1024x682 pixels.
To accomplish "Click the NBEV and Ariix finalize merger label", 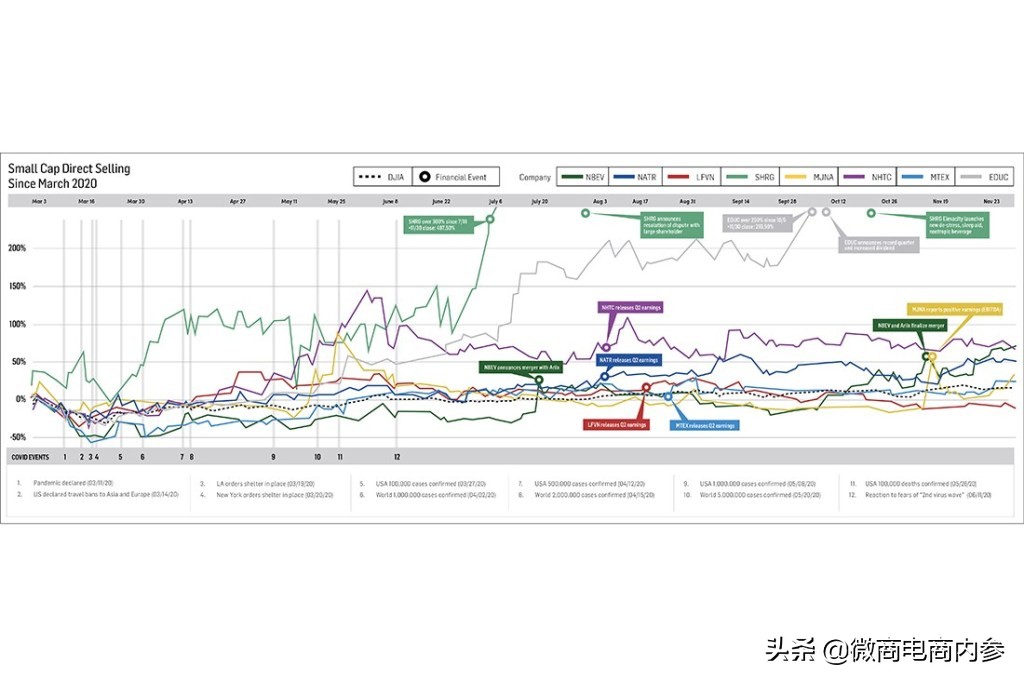I will 908,325.
